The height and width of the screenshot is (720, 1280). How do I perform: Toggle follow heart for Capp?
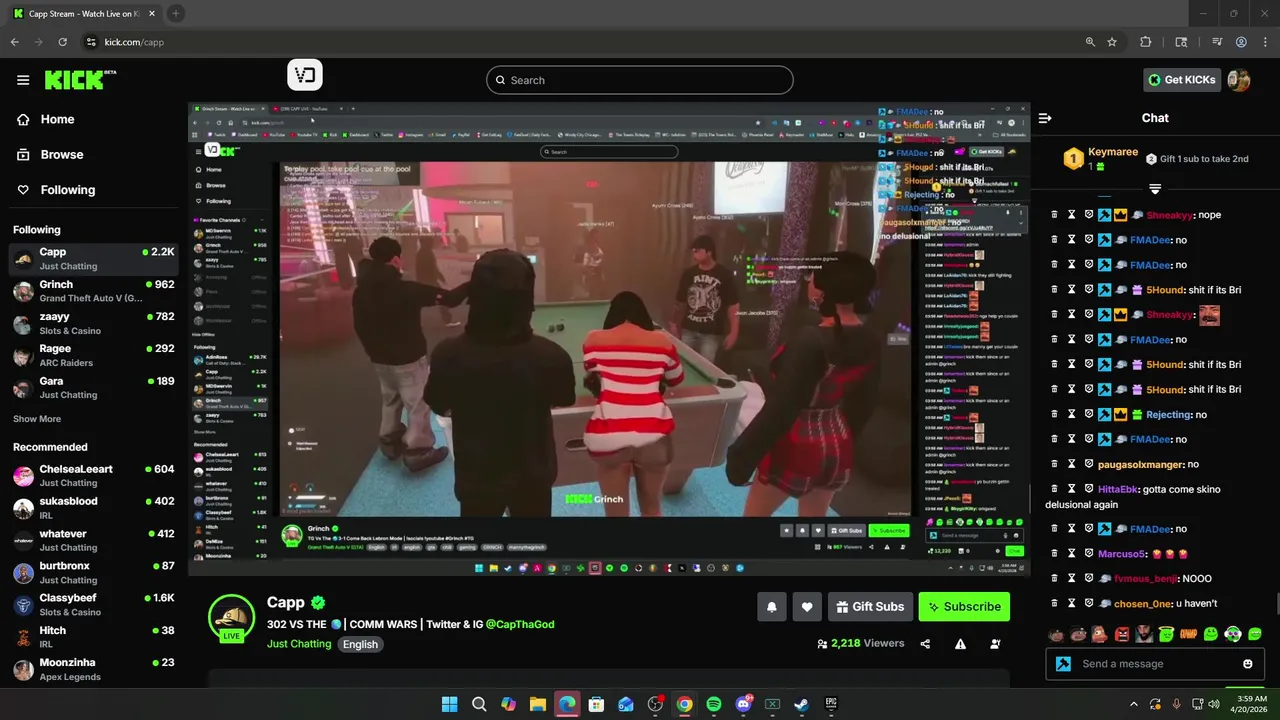[x=807, y=607]
